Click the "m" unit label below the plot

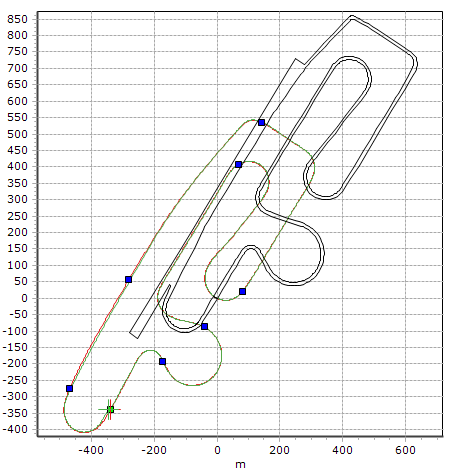240,464
